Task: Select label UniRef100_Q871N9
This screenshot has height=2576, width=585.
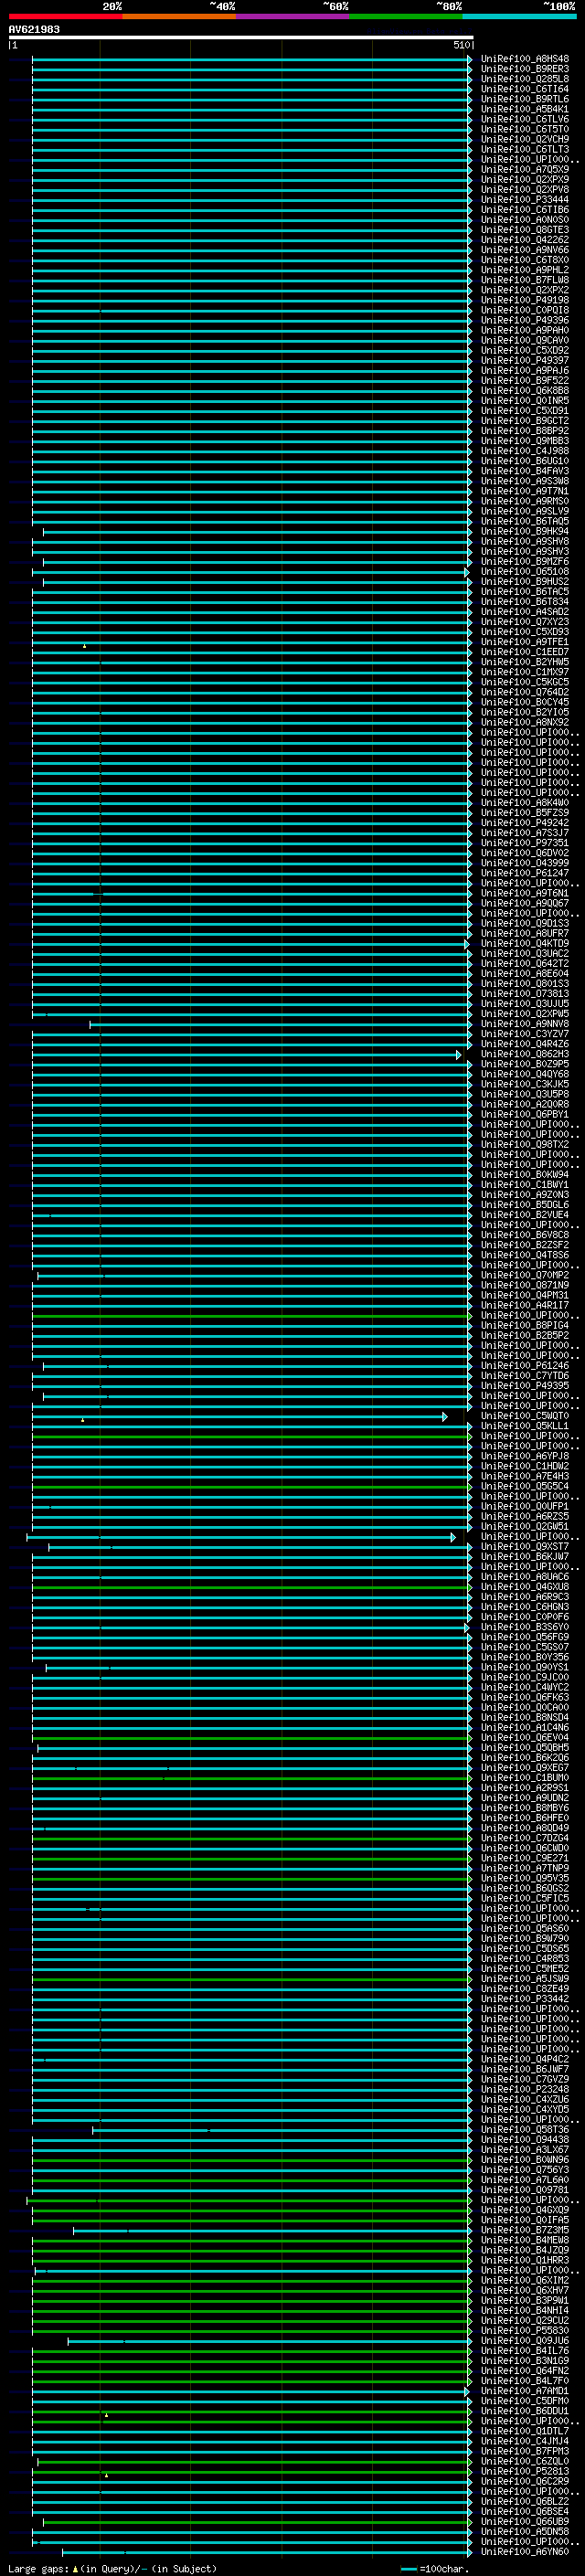Action: click(x=525, y=1285)
